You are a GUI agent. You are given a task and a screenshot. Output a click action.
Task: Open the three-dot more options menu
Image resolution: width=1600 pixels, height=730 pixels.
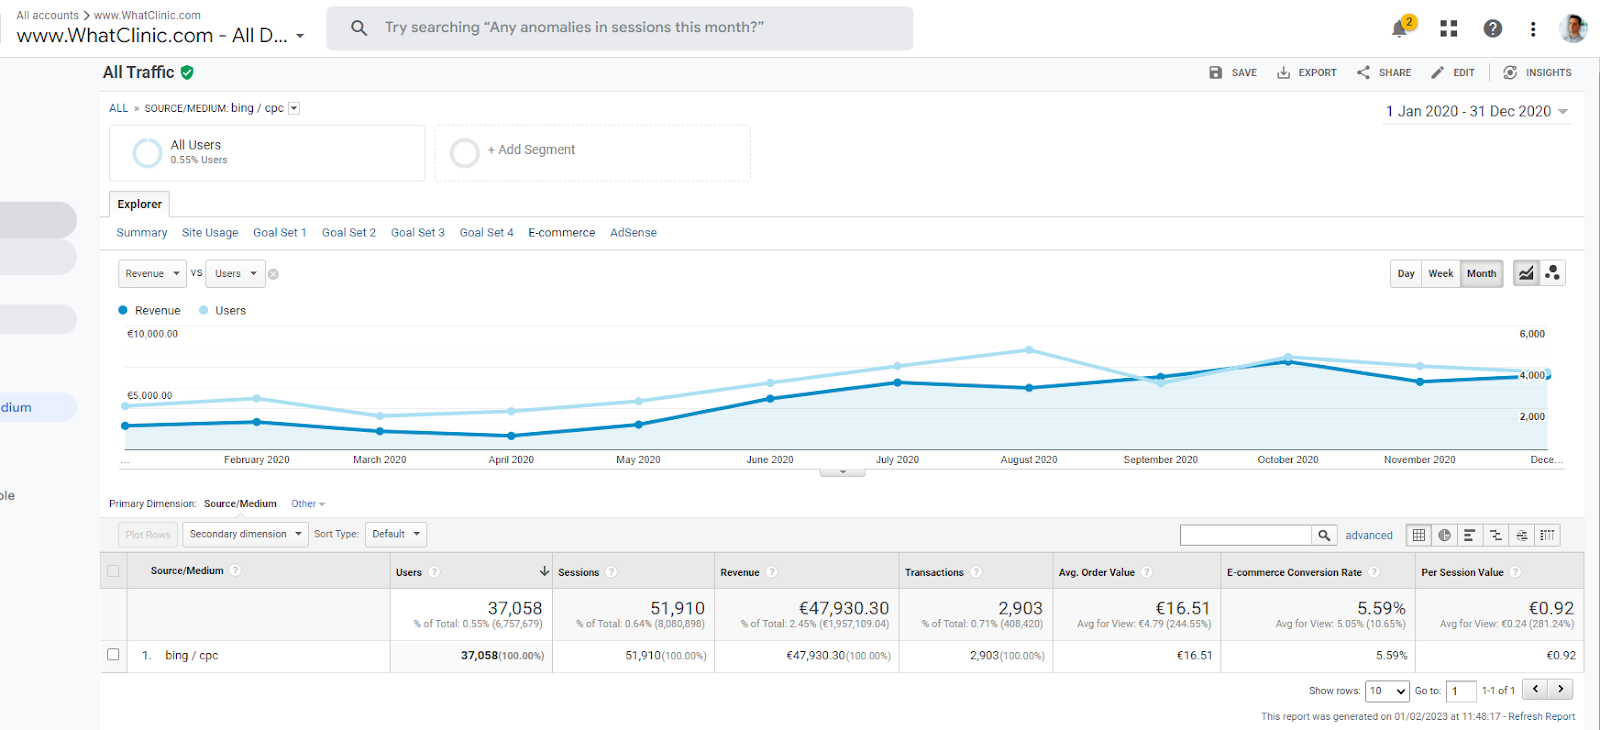1533,29
